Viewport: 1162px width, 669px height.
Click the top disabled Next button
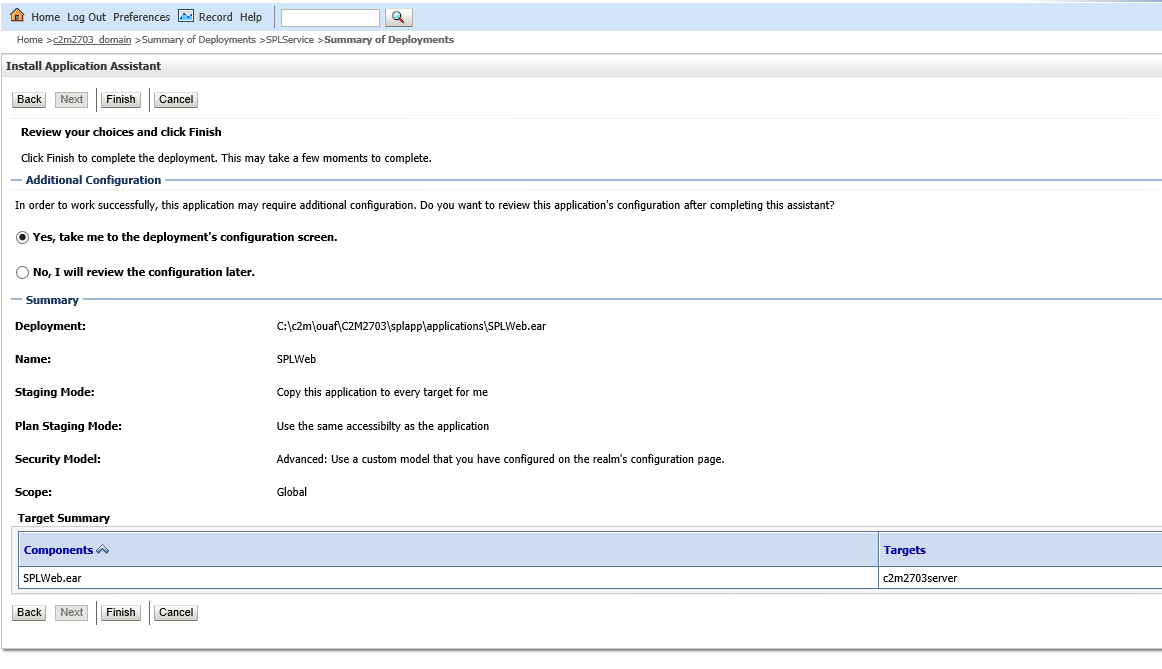pyautogui.click(x=72, y=99)
